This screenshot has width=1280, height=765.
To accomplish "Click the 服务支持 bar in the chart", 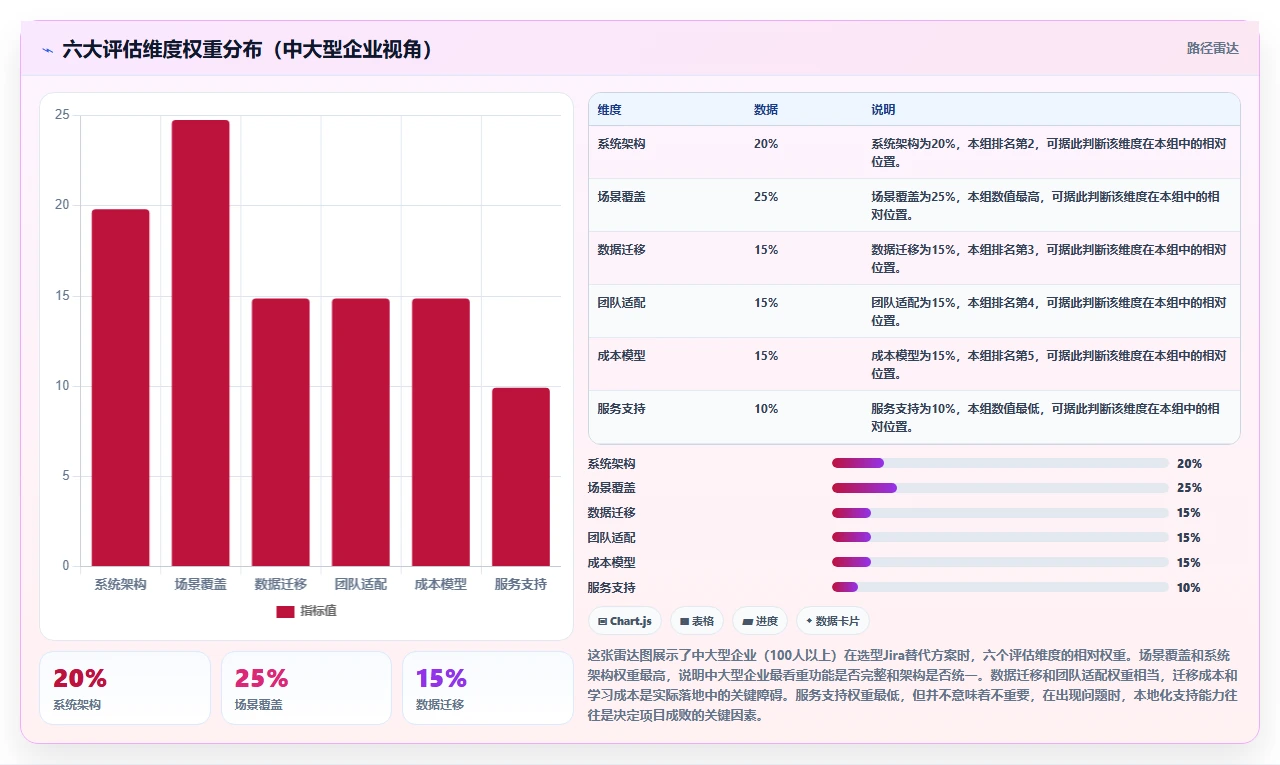I will click(521, 477).
